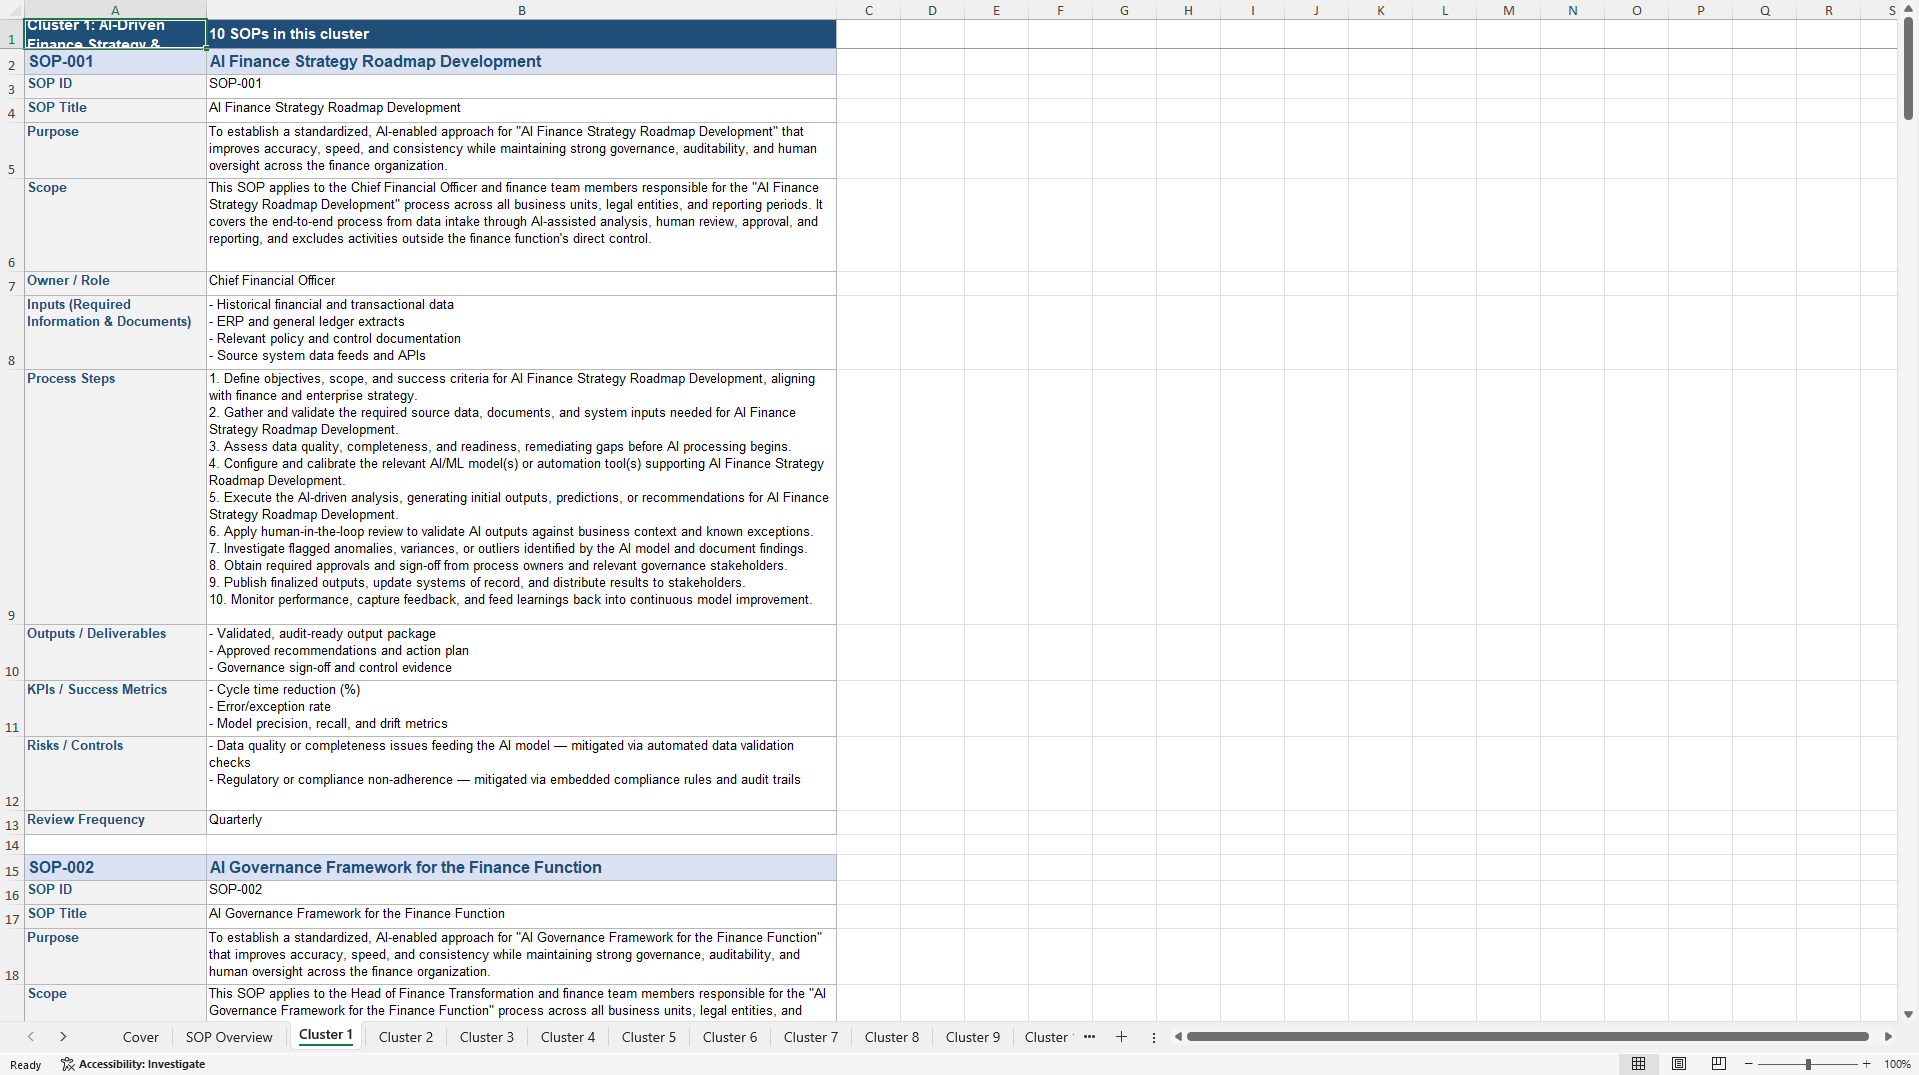
Task: Click the 'Owner / Role' label cell
Action: click(115, 283)
